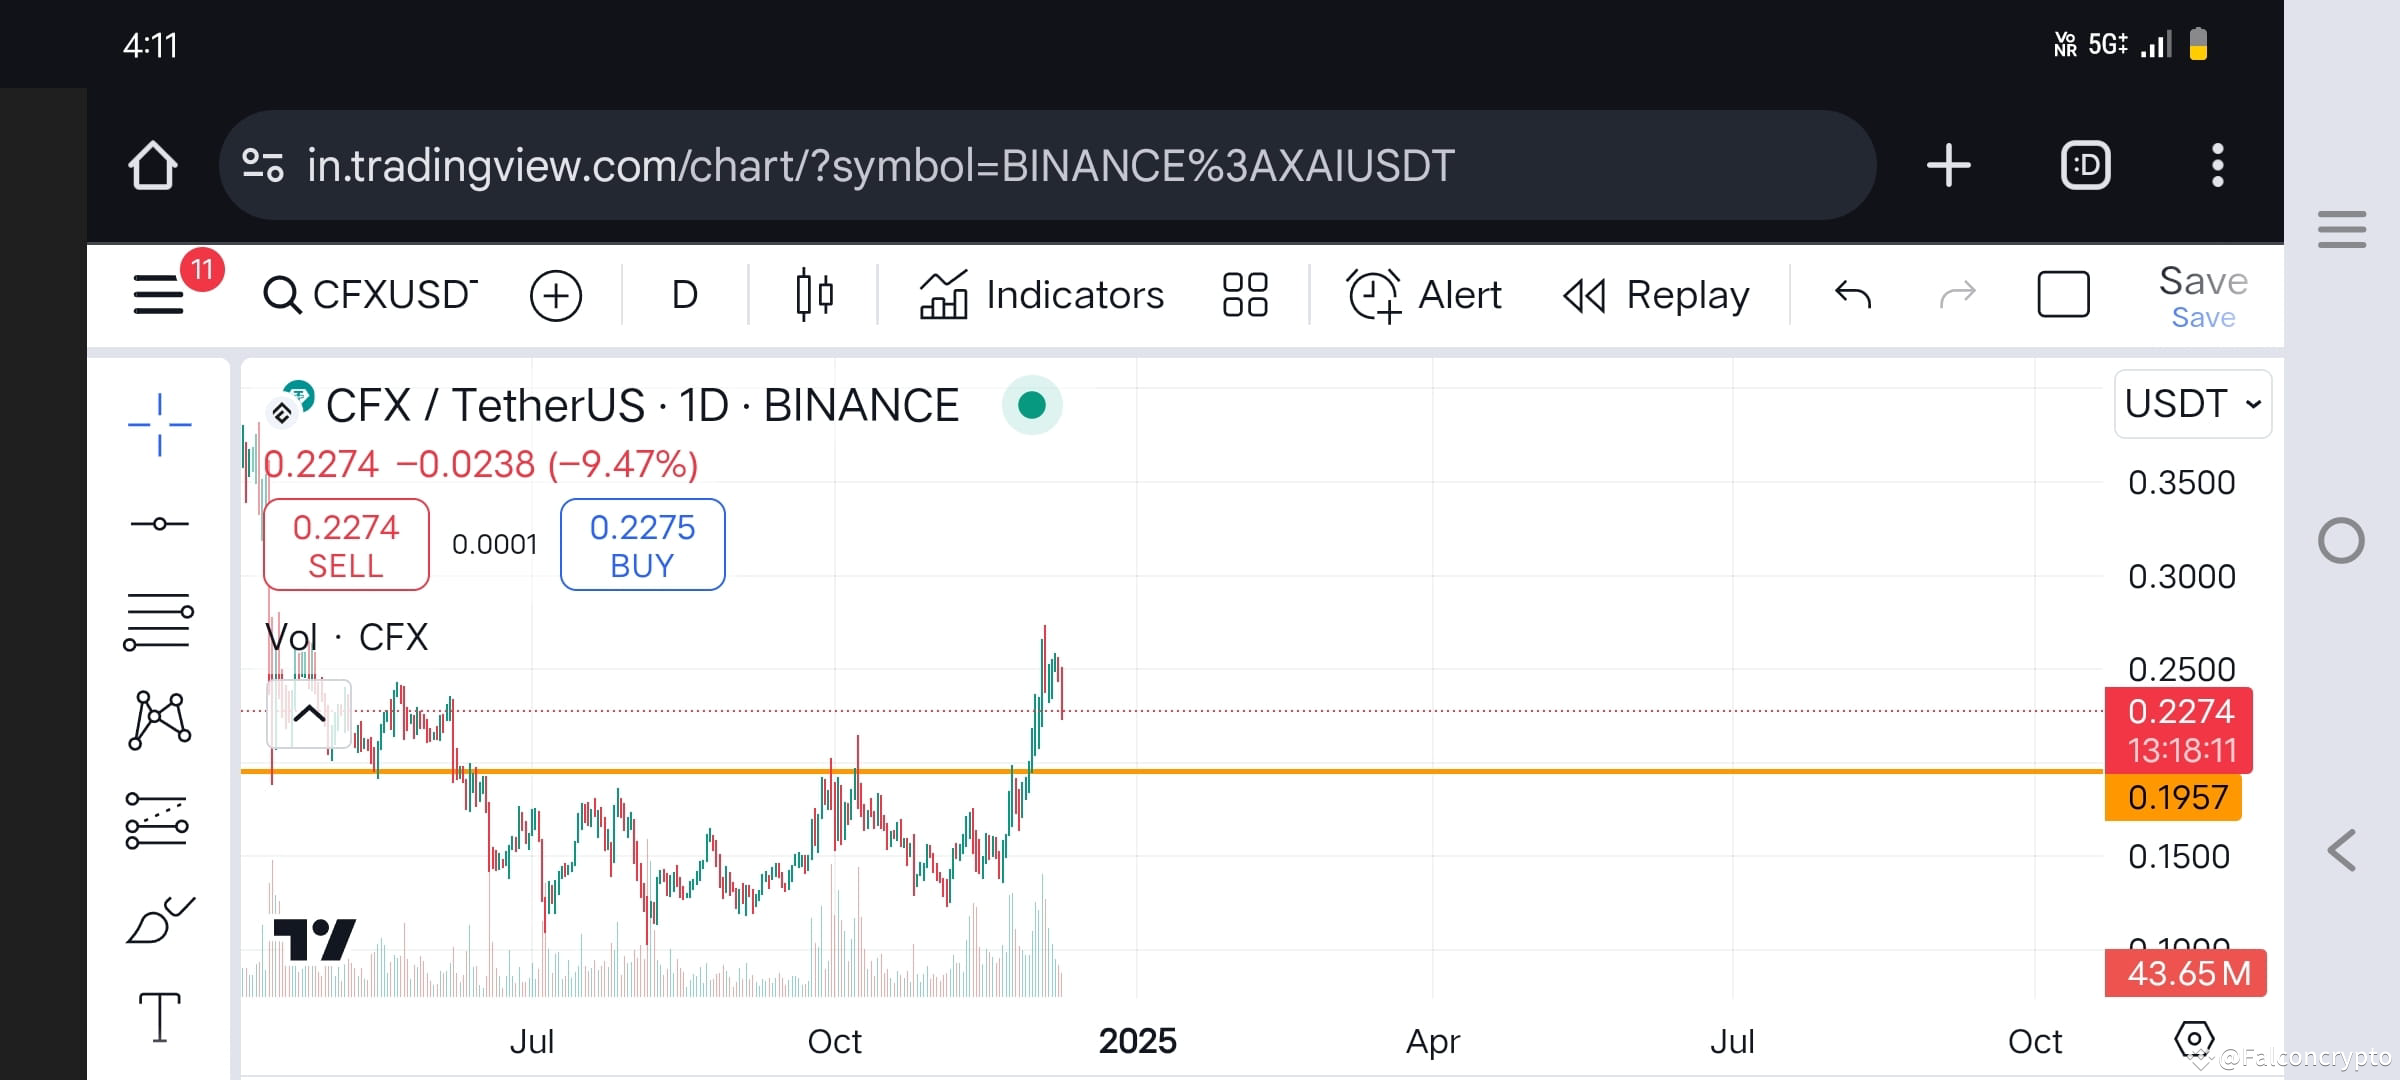Open the browser three-dot menu

tap(2218, 166)
